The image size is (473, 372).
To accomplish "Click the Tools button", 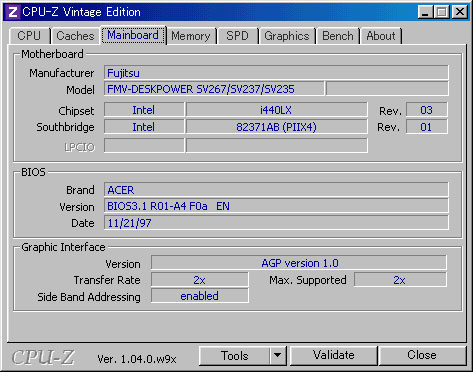I will 234,356.
